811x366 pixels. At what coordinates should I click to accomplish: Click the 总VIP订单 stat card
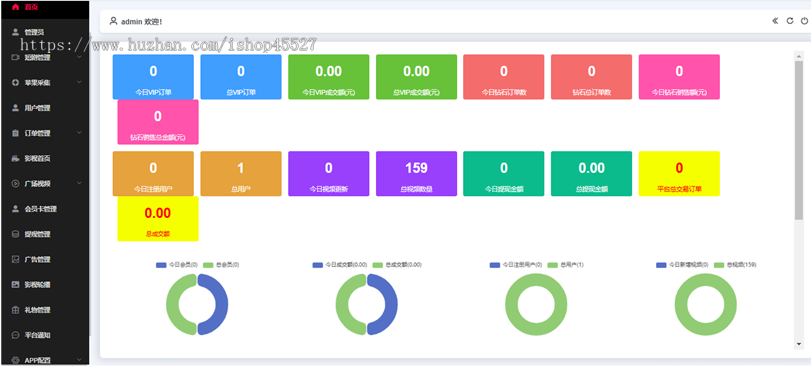coord(241,77)
